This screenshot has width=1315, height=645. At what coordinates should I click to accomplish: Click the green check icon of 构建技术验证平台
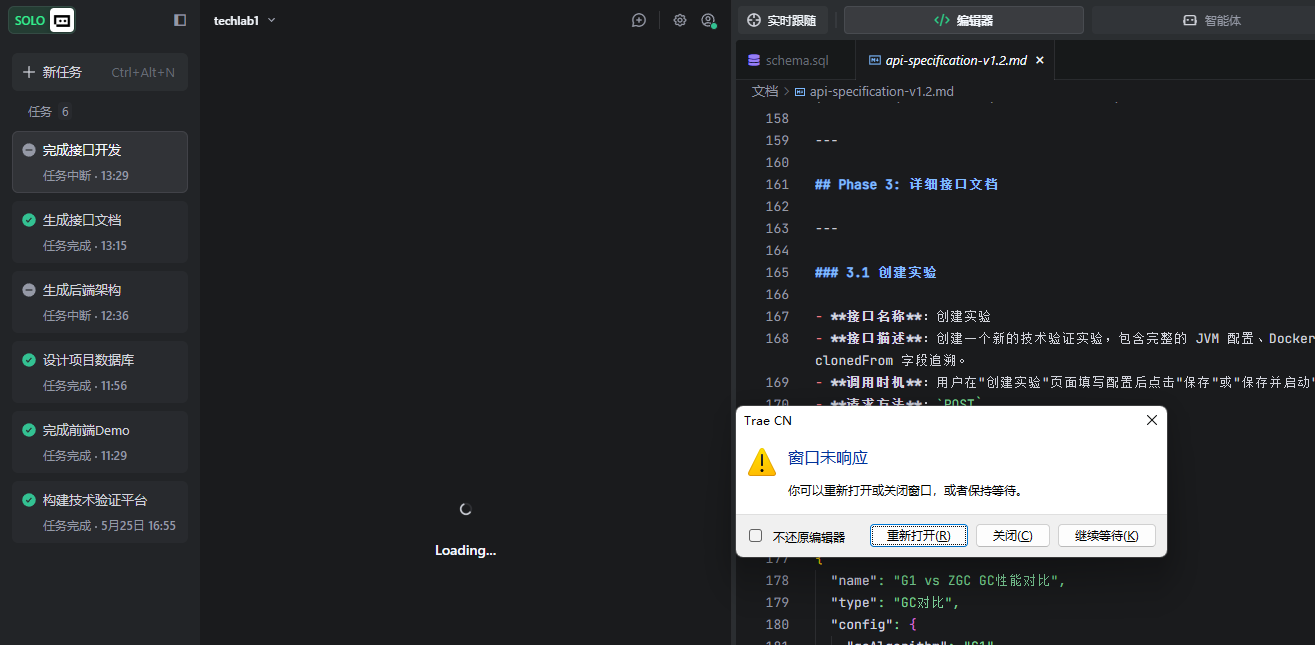(29, 500)
